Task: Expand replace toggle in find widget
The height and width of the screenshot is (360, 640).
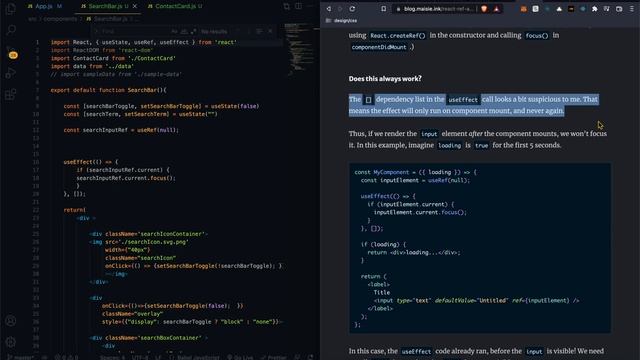Action: [96, 31]
